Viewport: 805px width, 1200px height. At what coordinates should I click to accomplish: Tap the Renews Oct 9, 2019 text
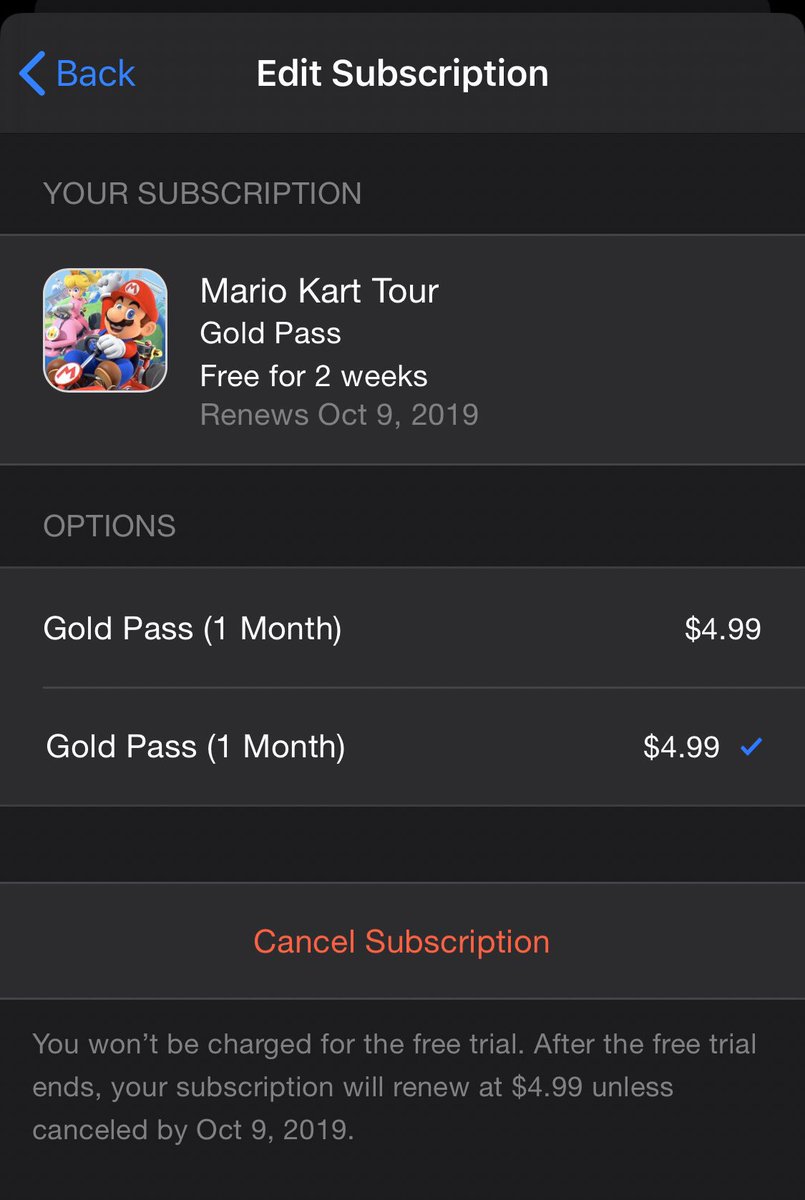coord(339,414)
